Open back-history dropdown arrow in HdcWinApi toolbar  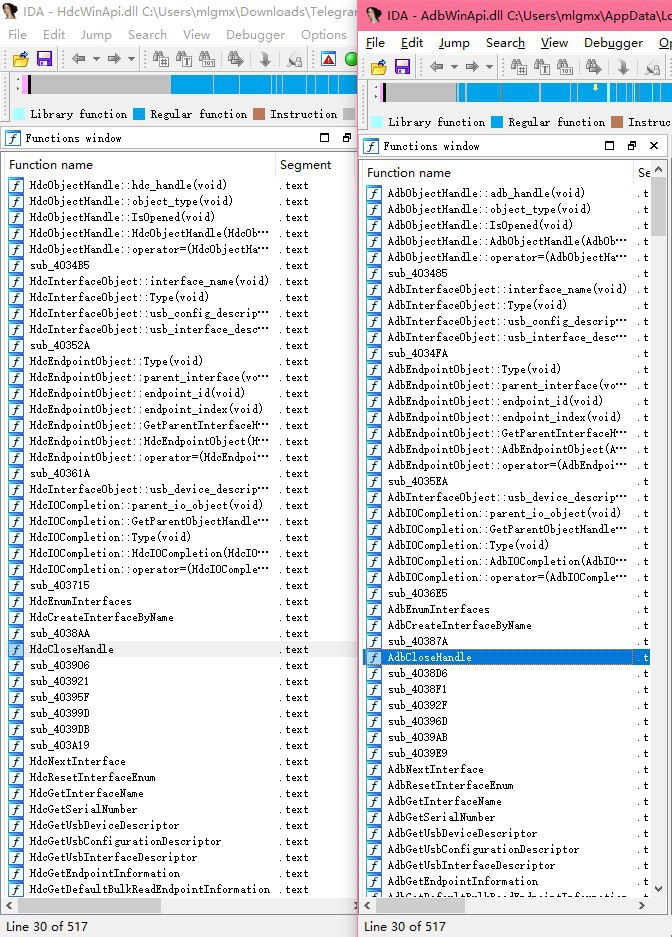96,59
